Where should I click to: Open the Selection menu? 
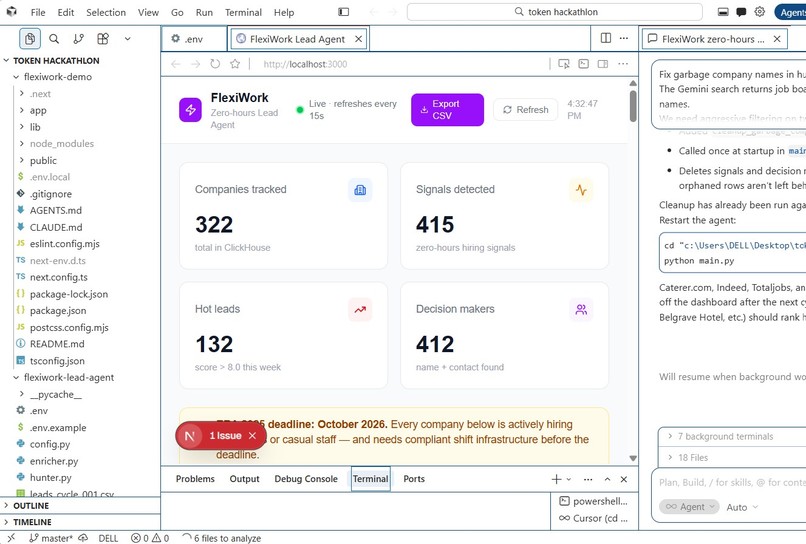pos(106,12)
